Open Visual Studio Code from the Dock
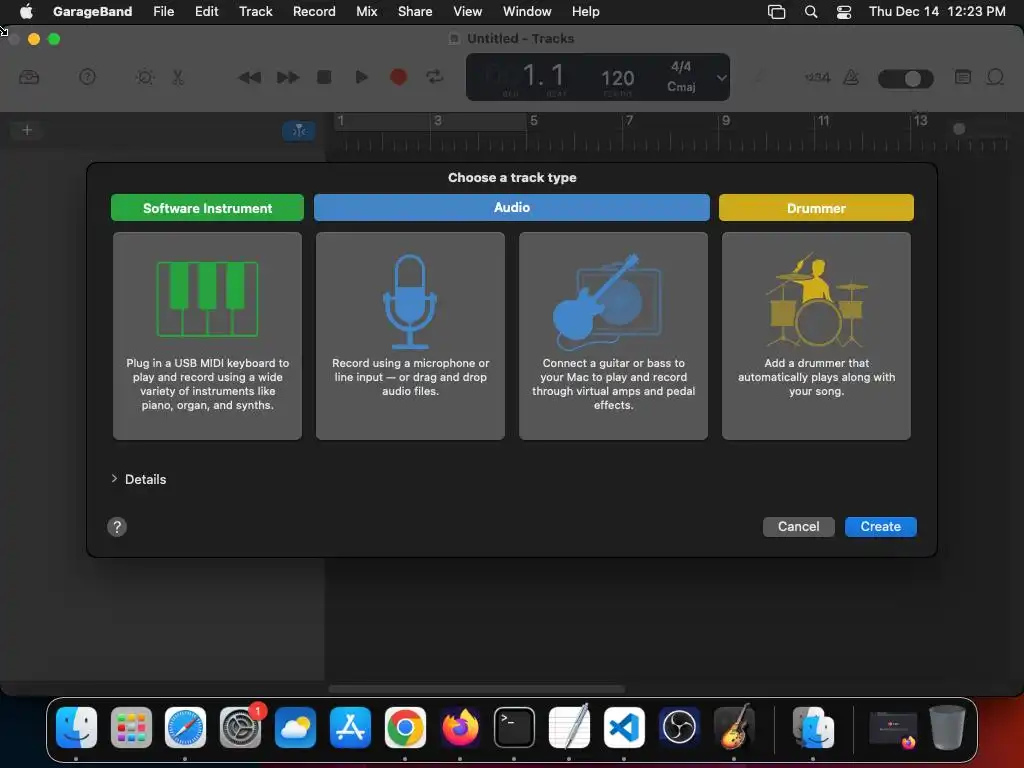The width and height of the screenshot is (1024, 768). (x=624, y=727)
